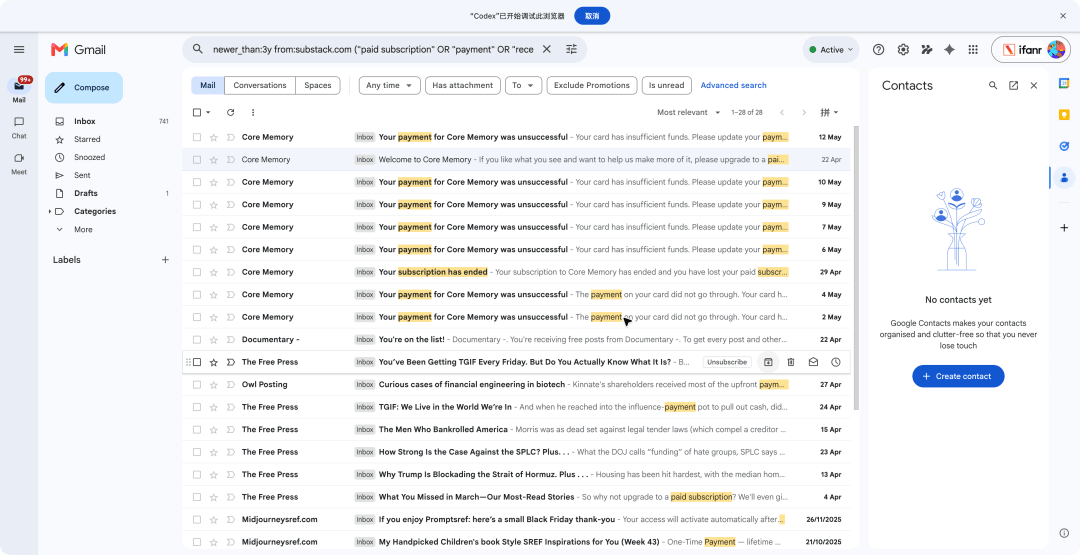Viewport: 1080px width, 555px height.
Task: Open Contacts in a new tab
Action: coord(1013,85)
